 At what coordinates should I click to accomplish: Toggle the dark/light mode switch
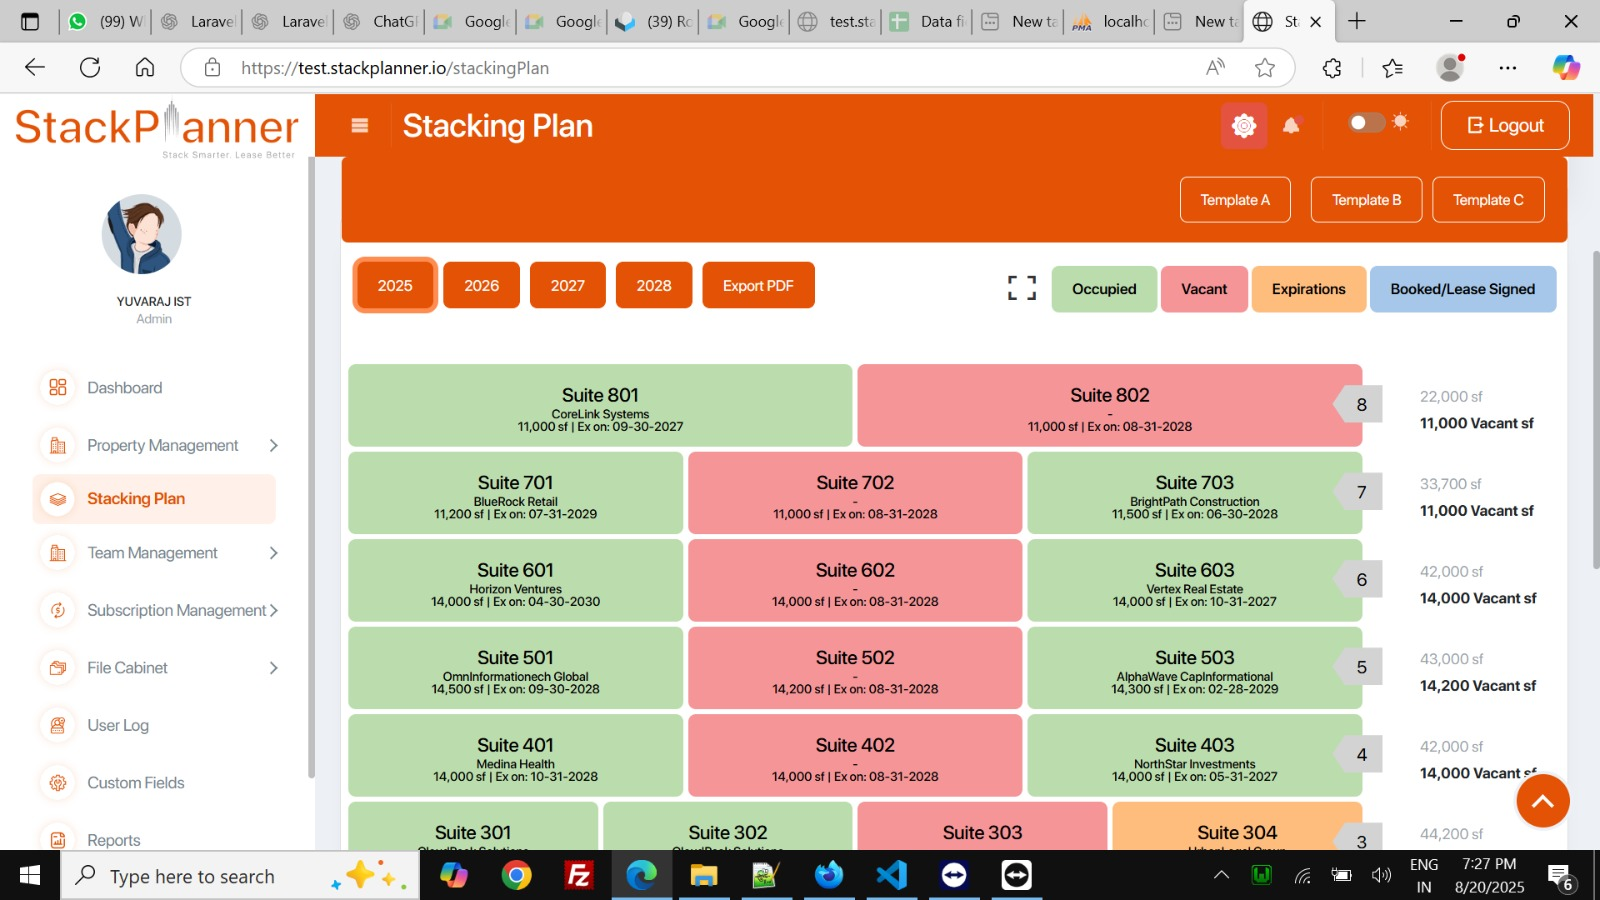click(1366, 123)
